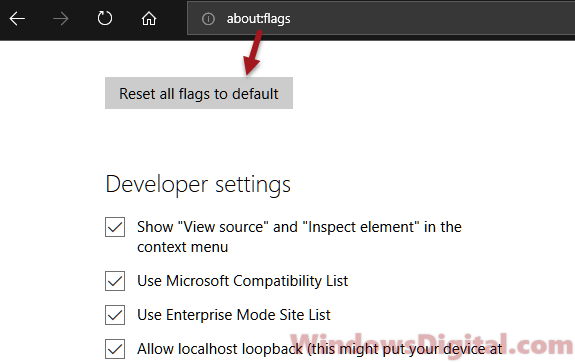Image resolution: width=575 pixels, height=363 pixels.
Task: Click the forward arrow navigation button
Action: coord(61,18)
